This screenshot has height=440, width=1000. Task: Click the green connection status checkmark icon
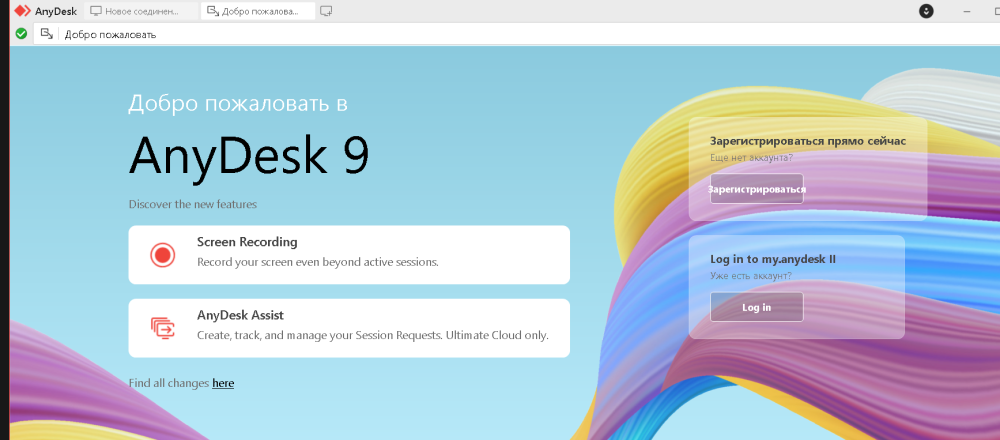21,34
